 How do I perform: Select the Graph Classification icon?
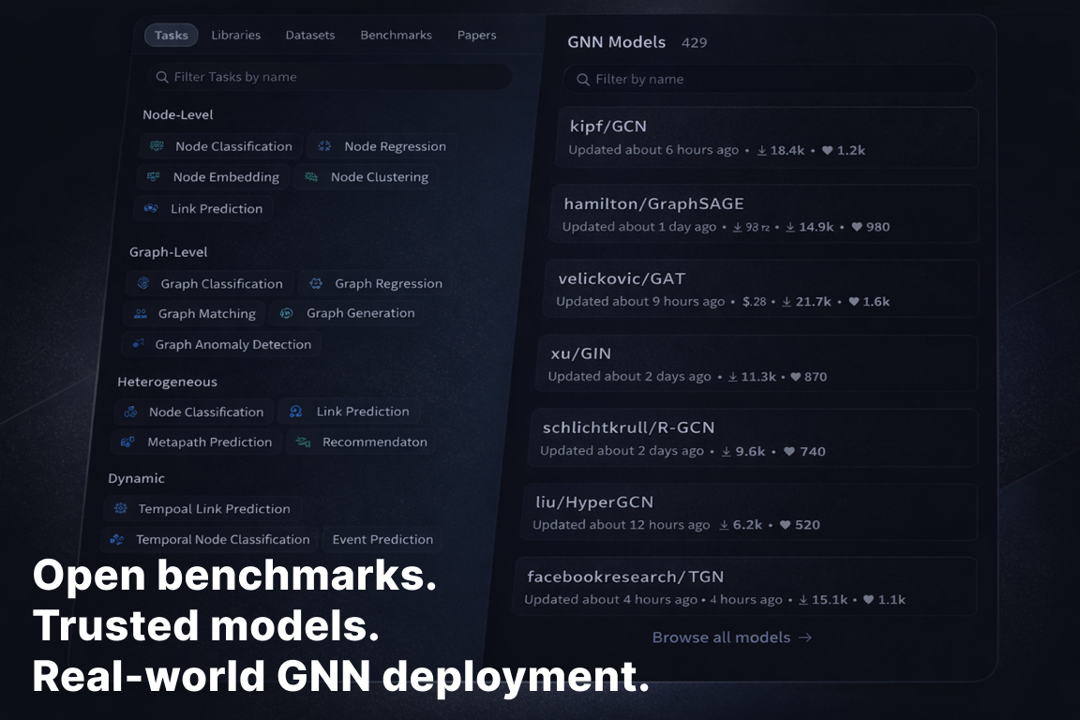pos(142,283)
